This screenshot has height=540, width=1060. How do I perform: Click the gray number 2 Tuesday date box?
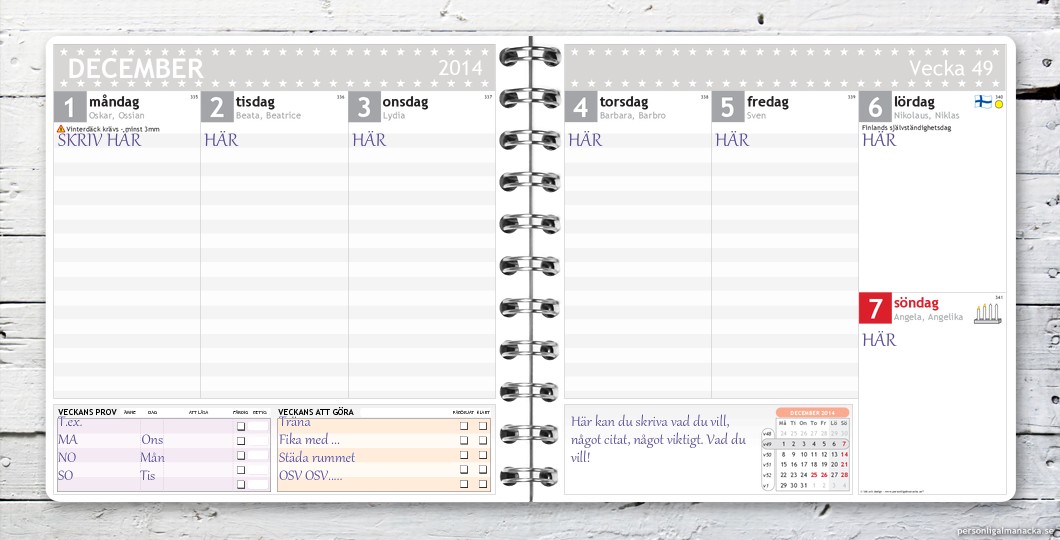(x=217, y=107)
